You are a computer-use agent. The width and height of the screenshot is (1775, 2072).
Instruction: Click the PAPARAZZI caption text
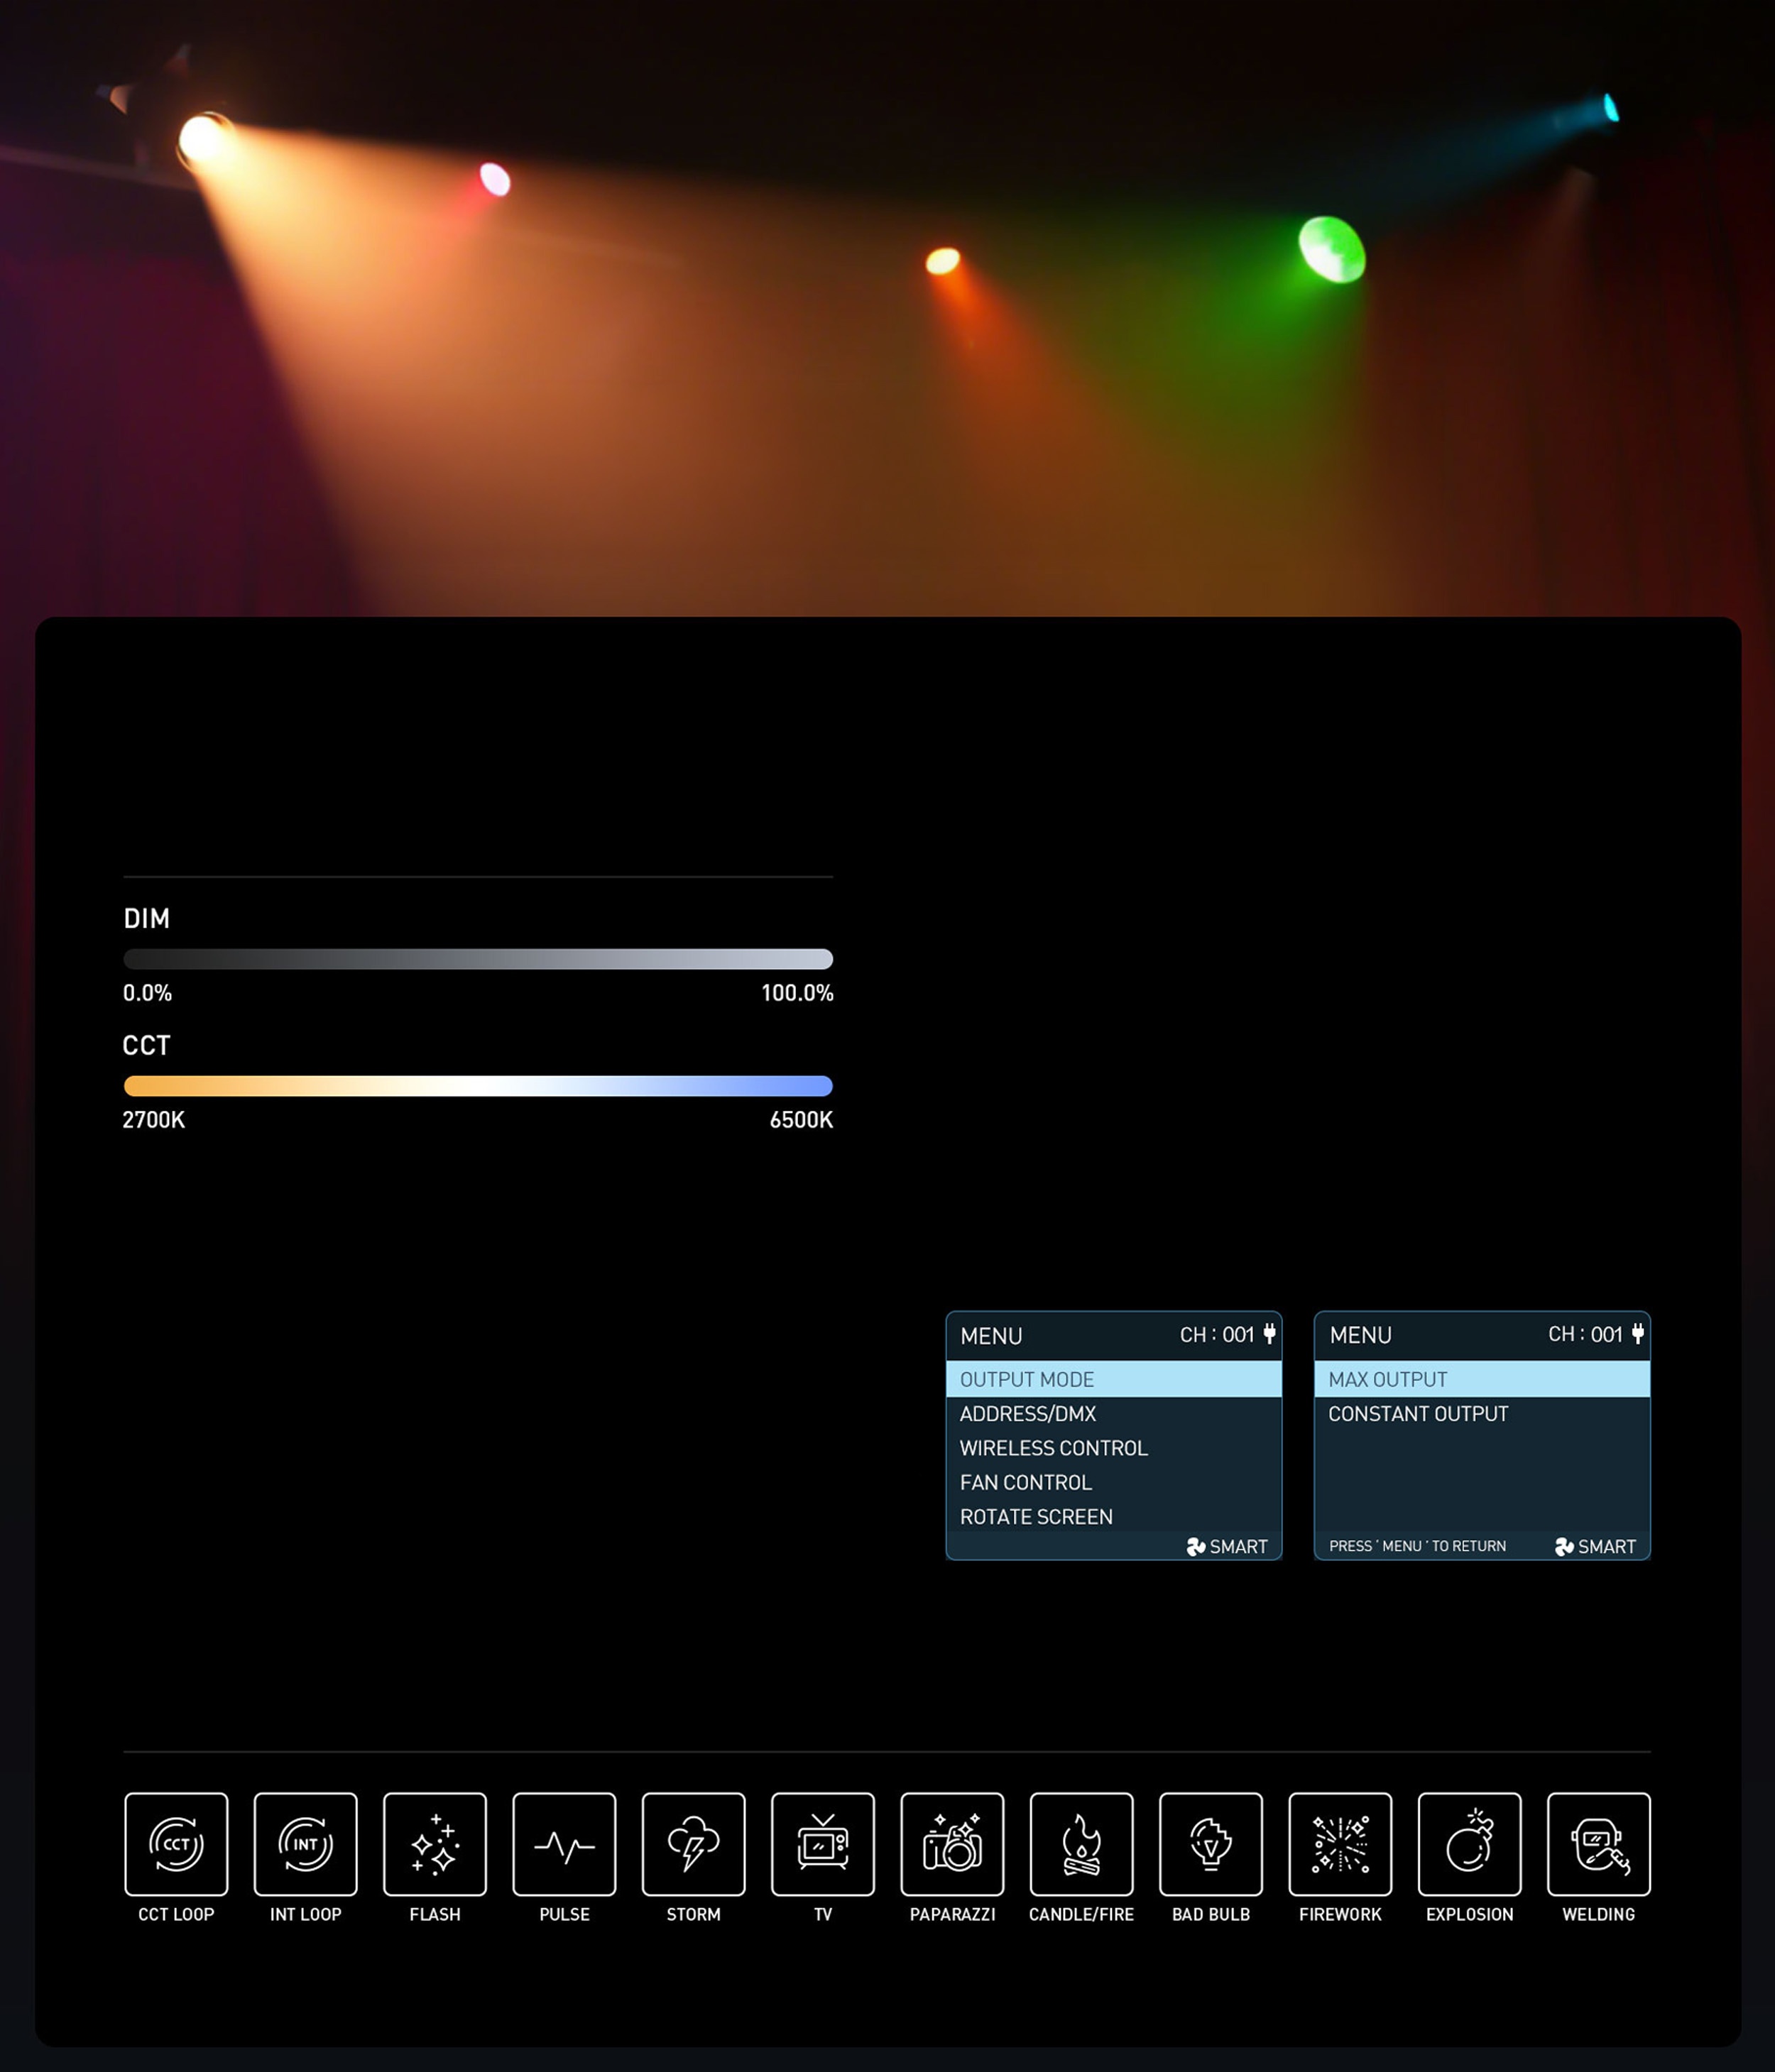coord(952,1914)
